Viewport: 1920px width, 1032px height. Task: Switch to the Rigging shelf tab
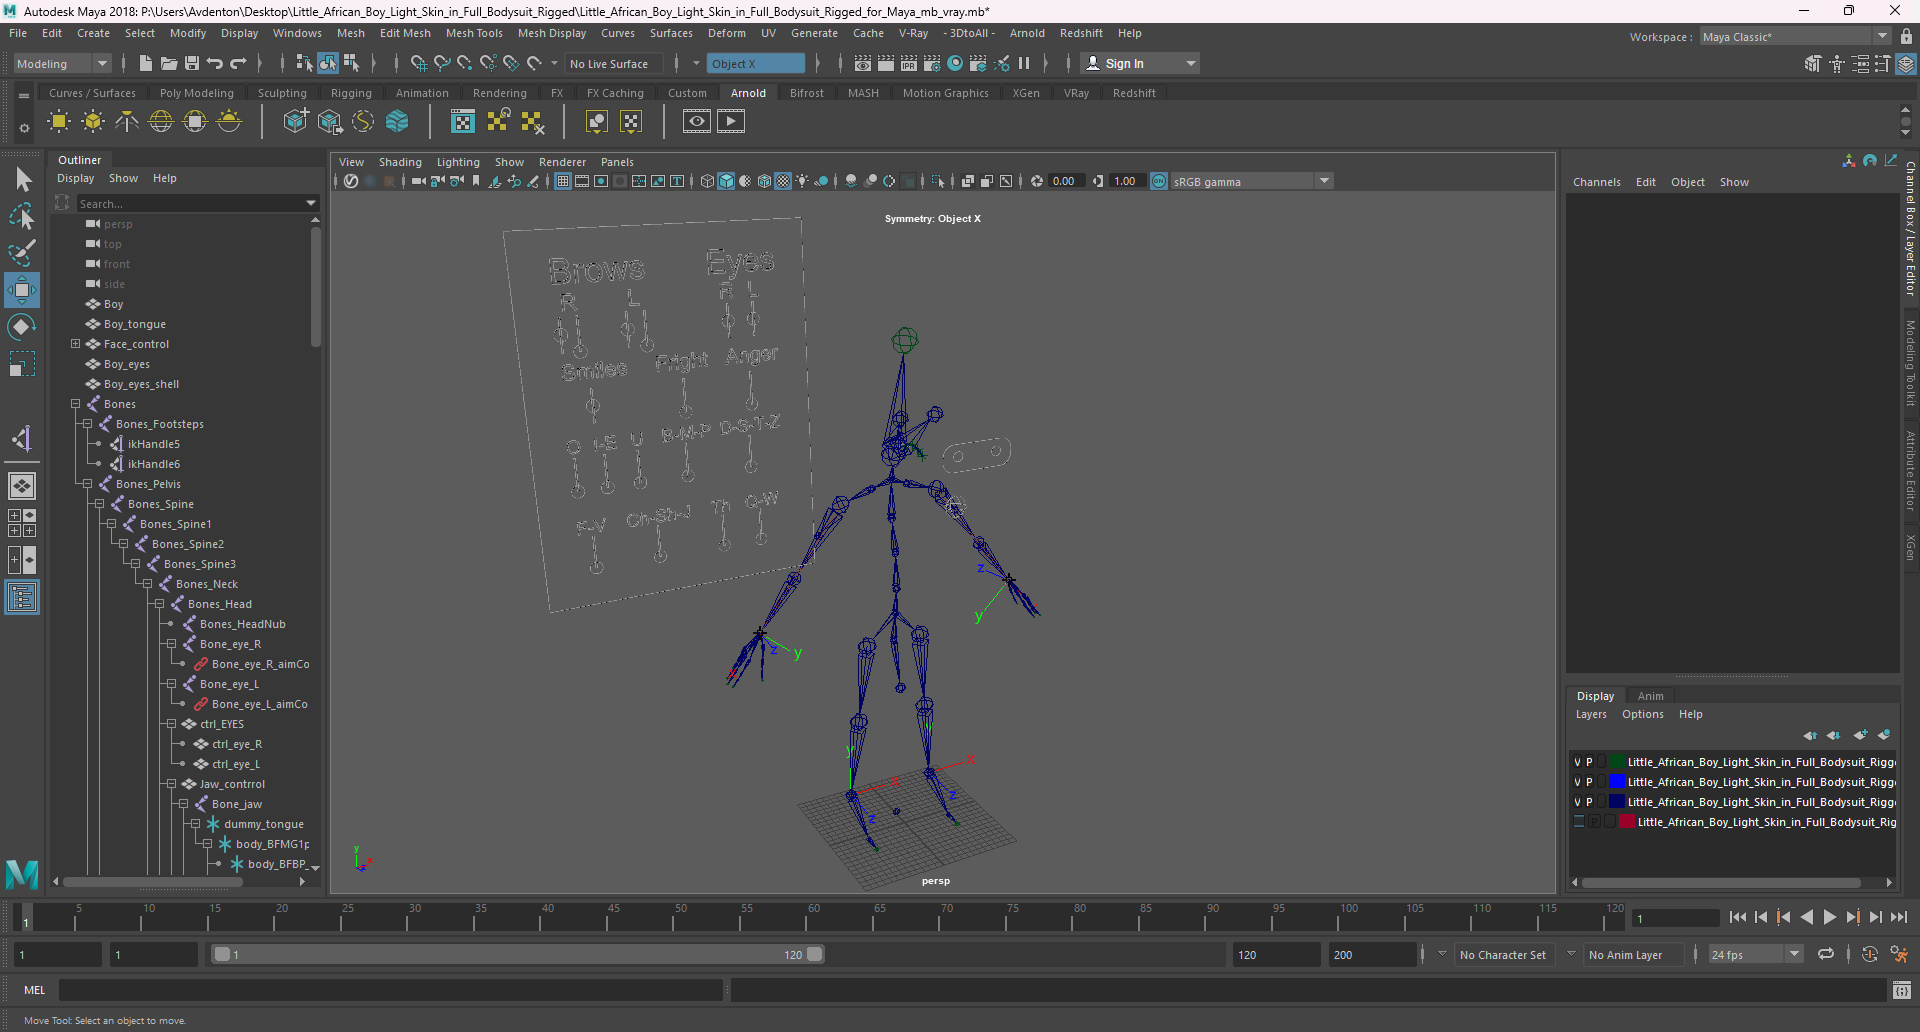[351, 93]
